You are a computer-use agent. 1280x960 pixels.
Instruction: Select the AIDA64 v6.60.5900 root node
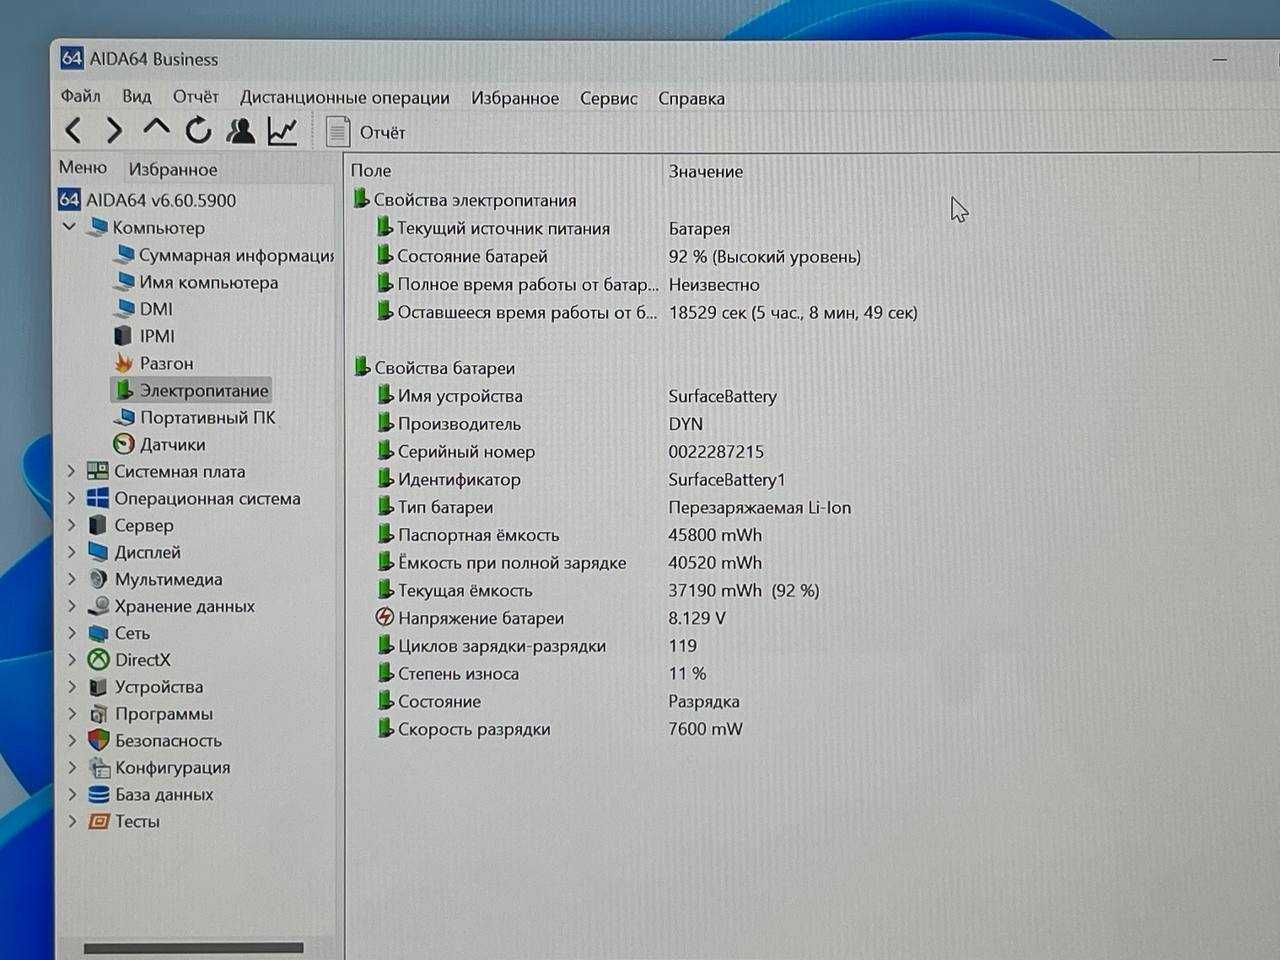(148, 200)
